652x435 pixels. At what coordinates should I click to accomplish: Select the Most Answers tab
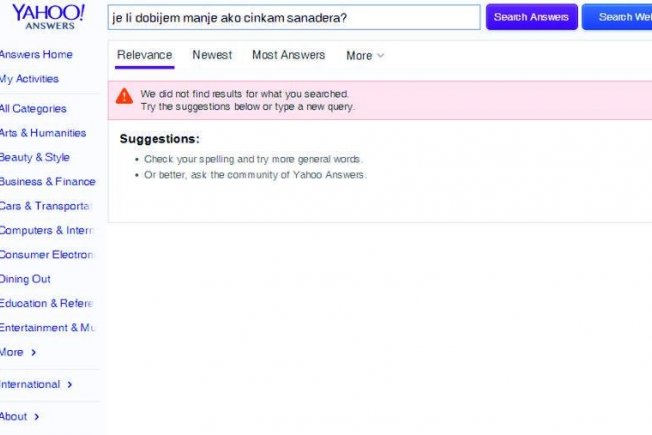[289, 55]
